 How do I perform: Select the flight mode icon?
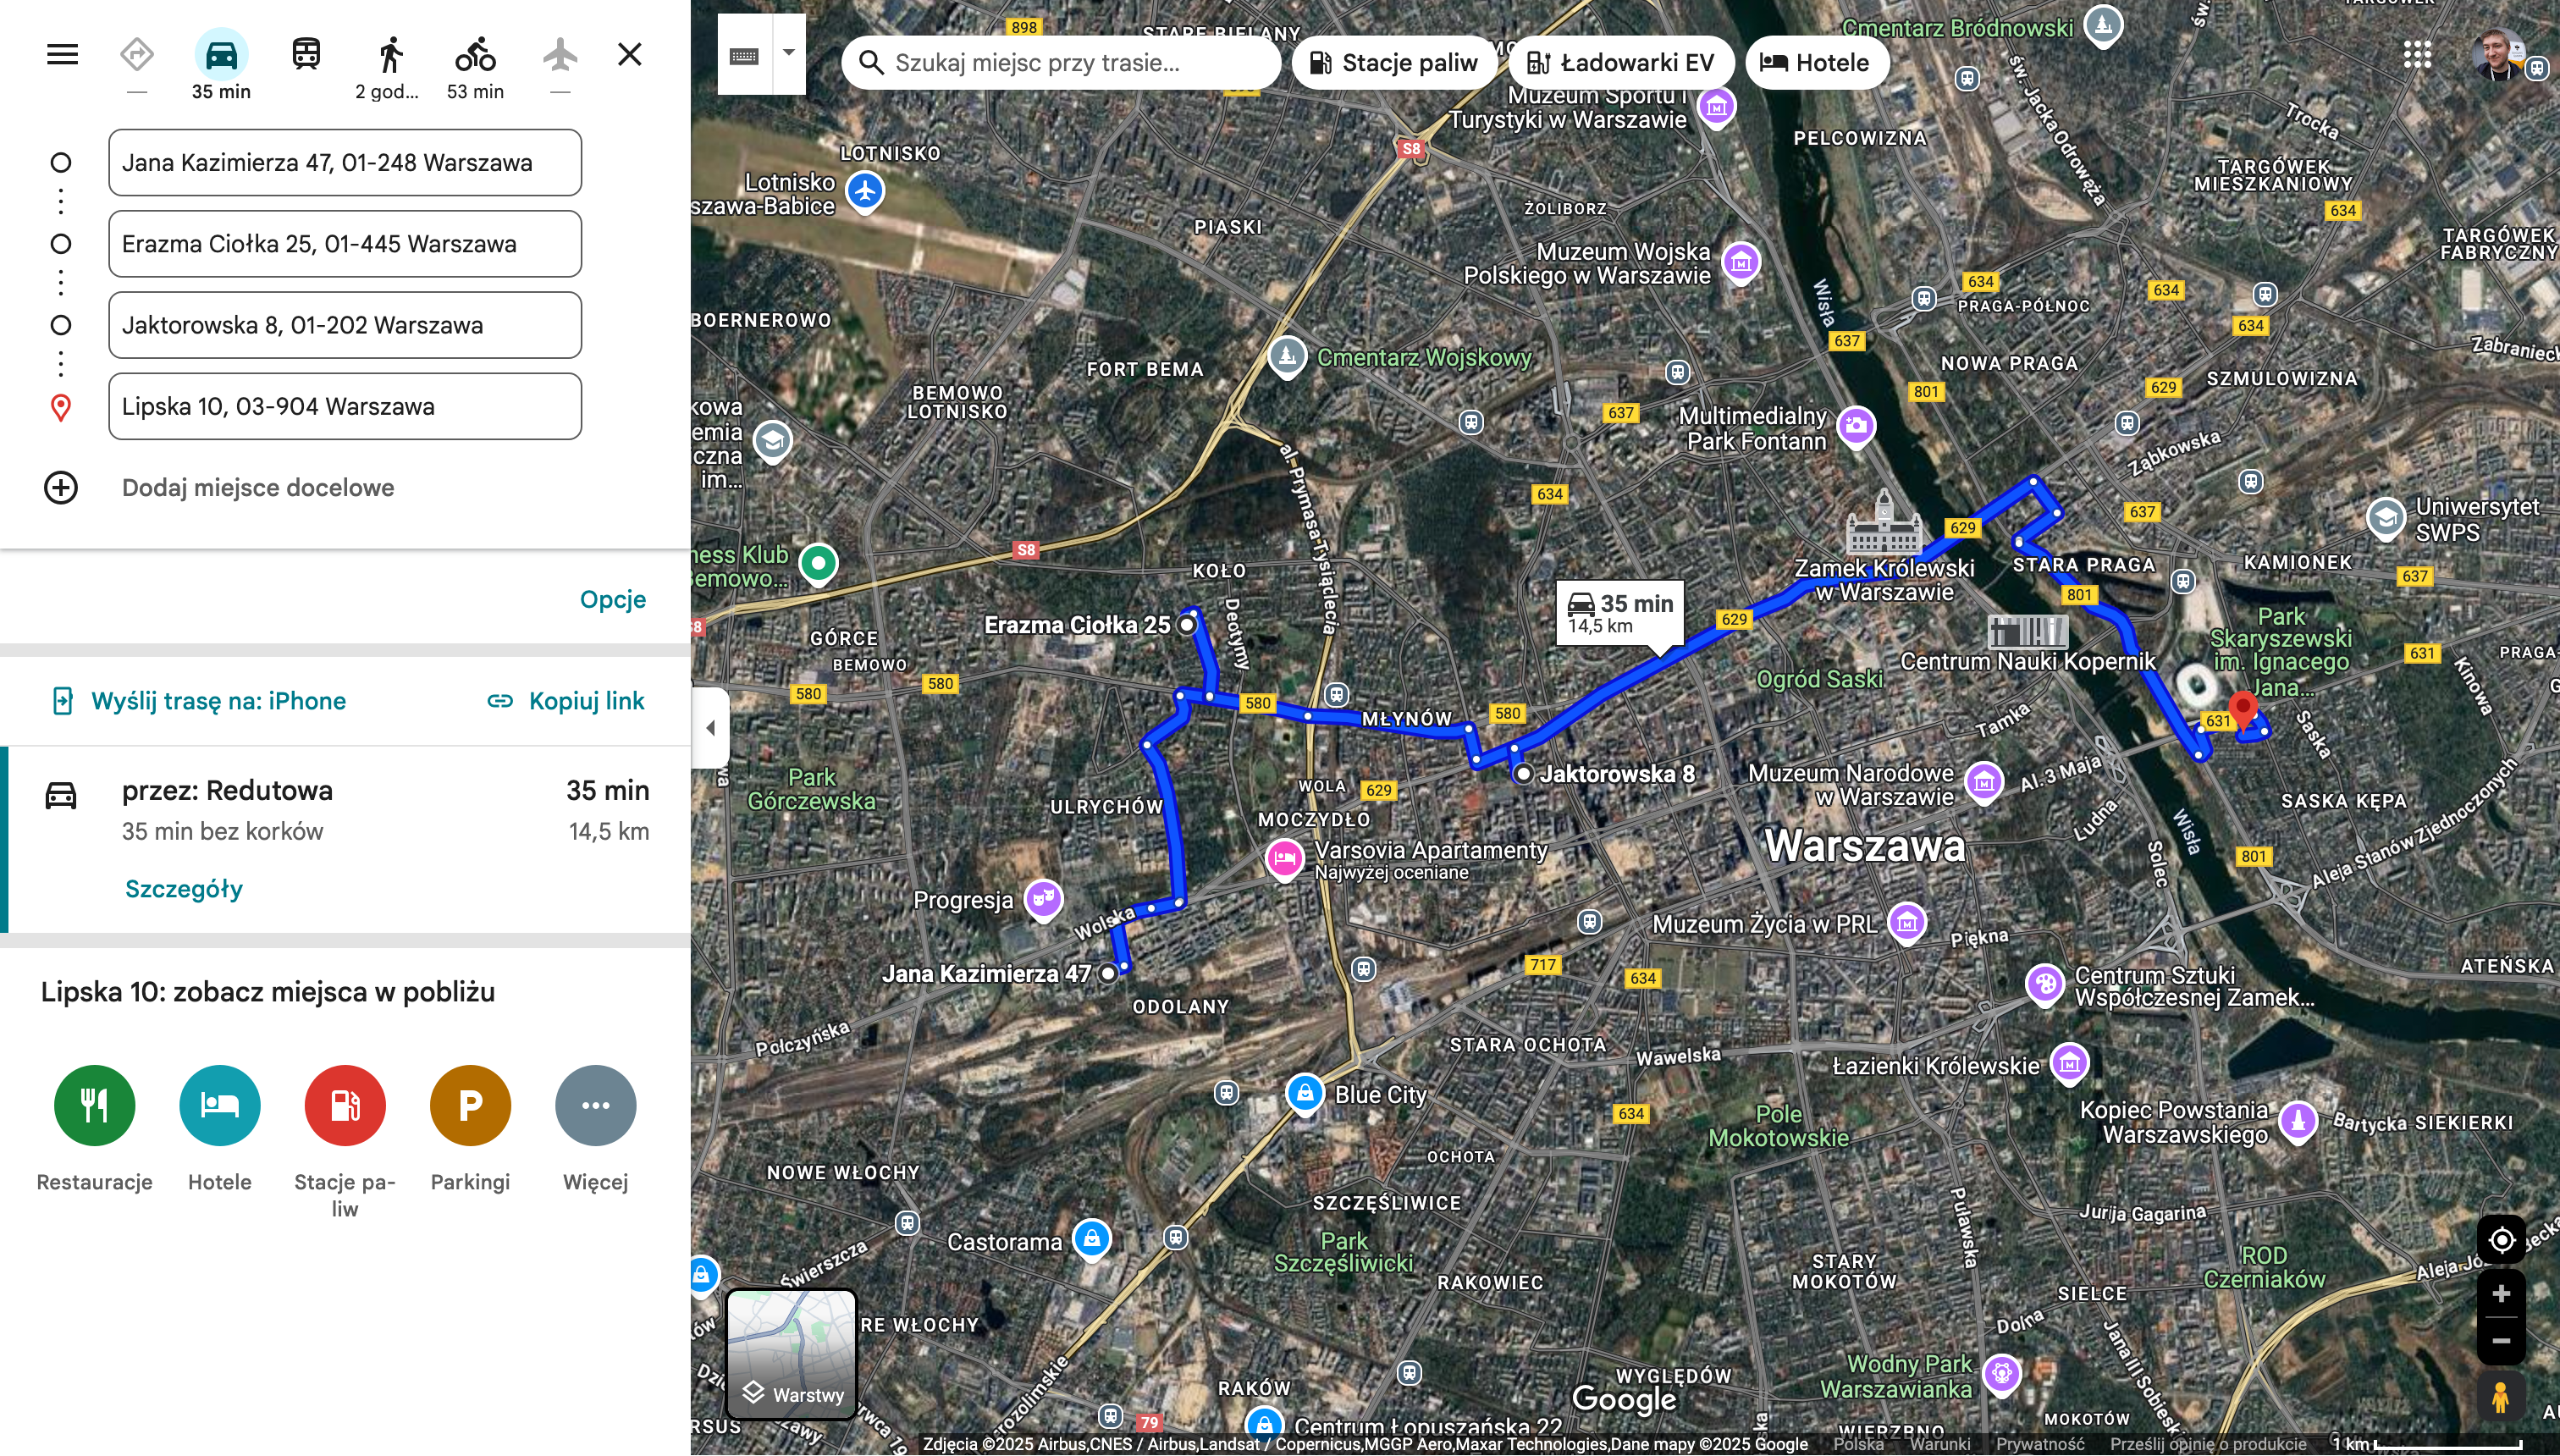point(560,54)
